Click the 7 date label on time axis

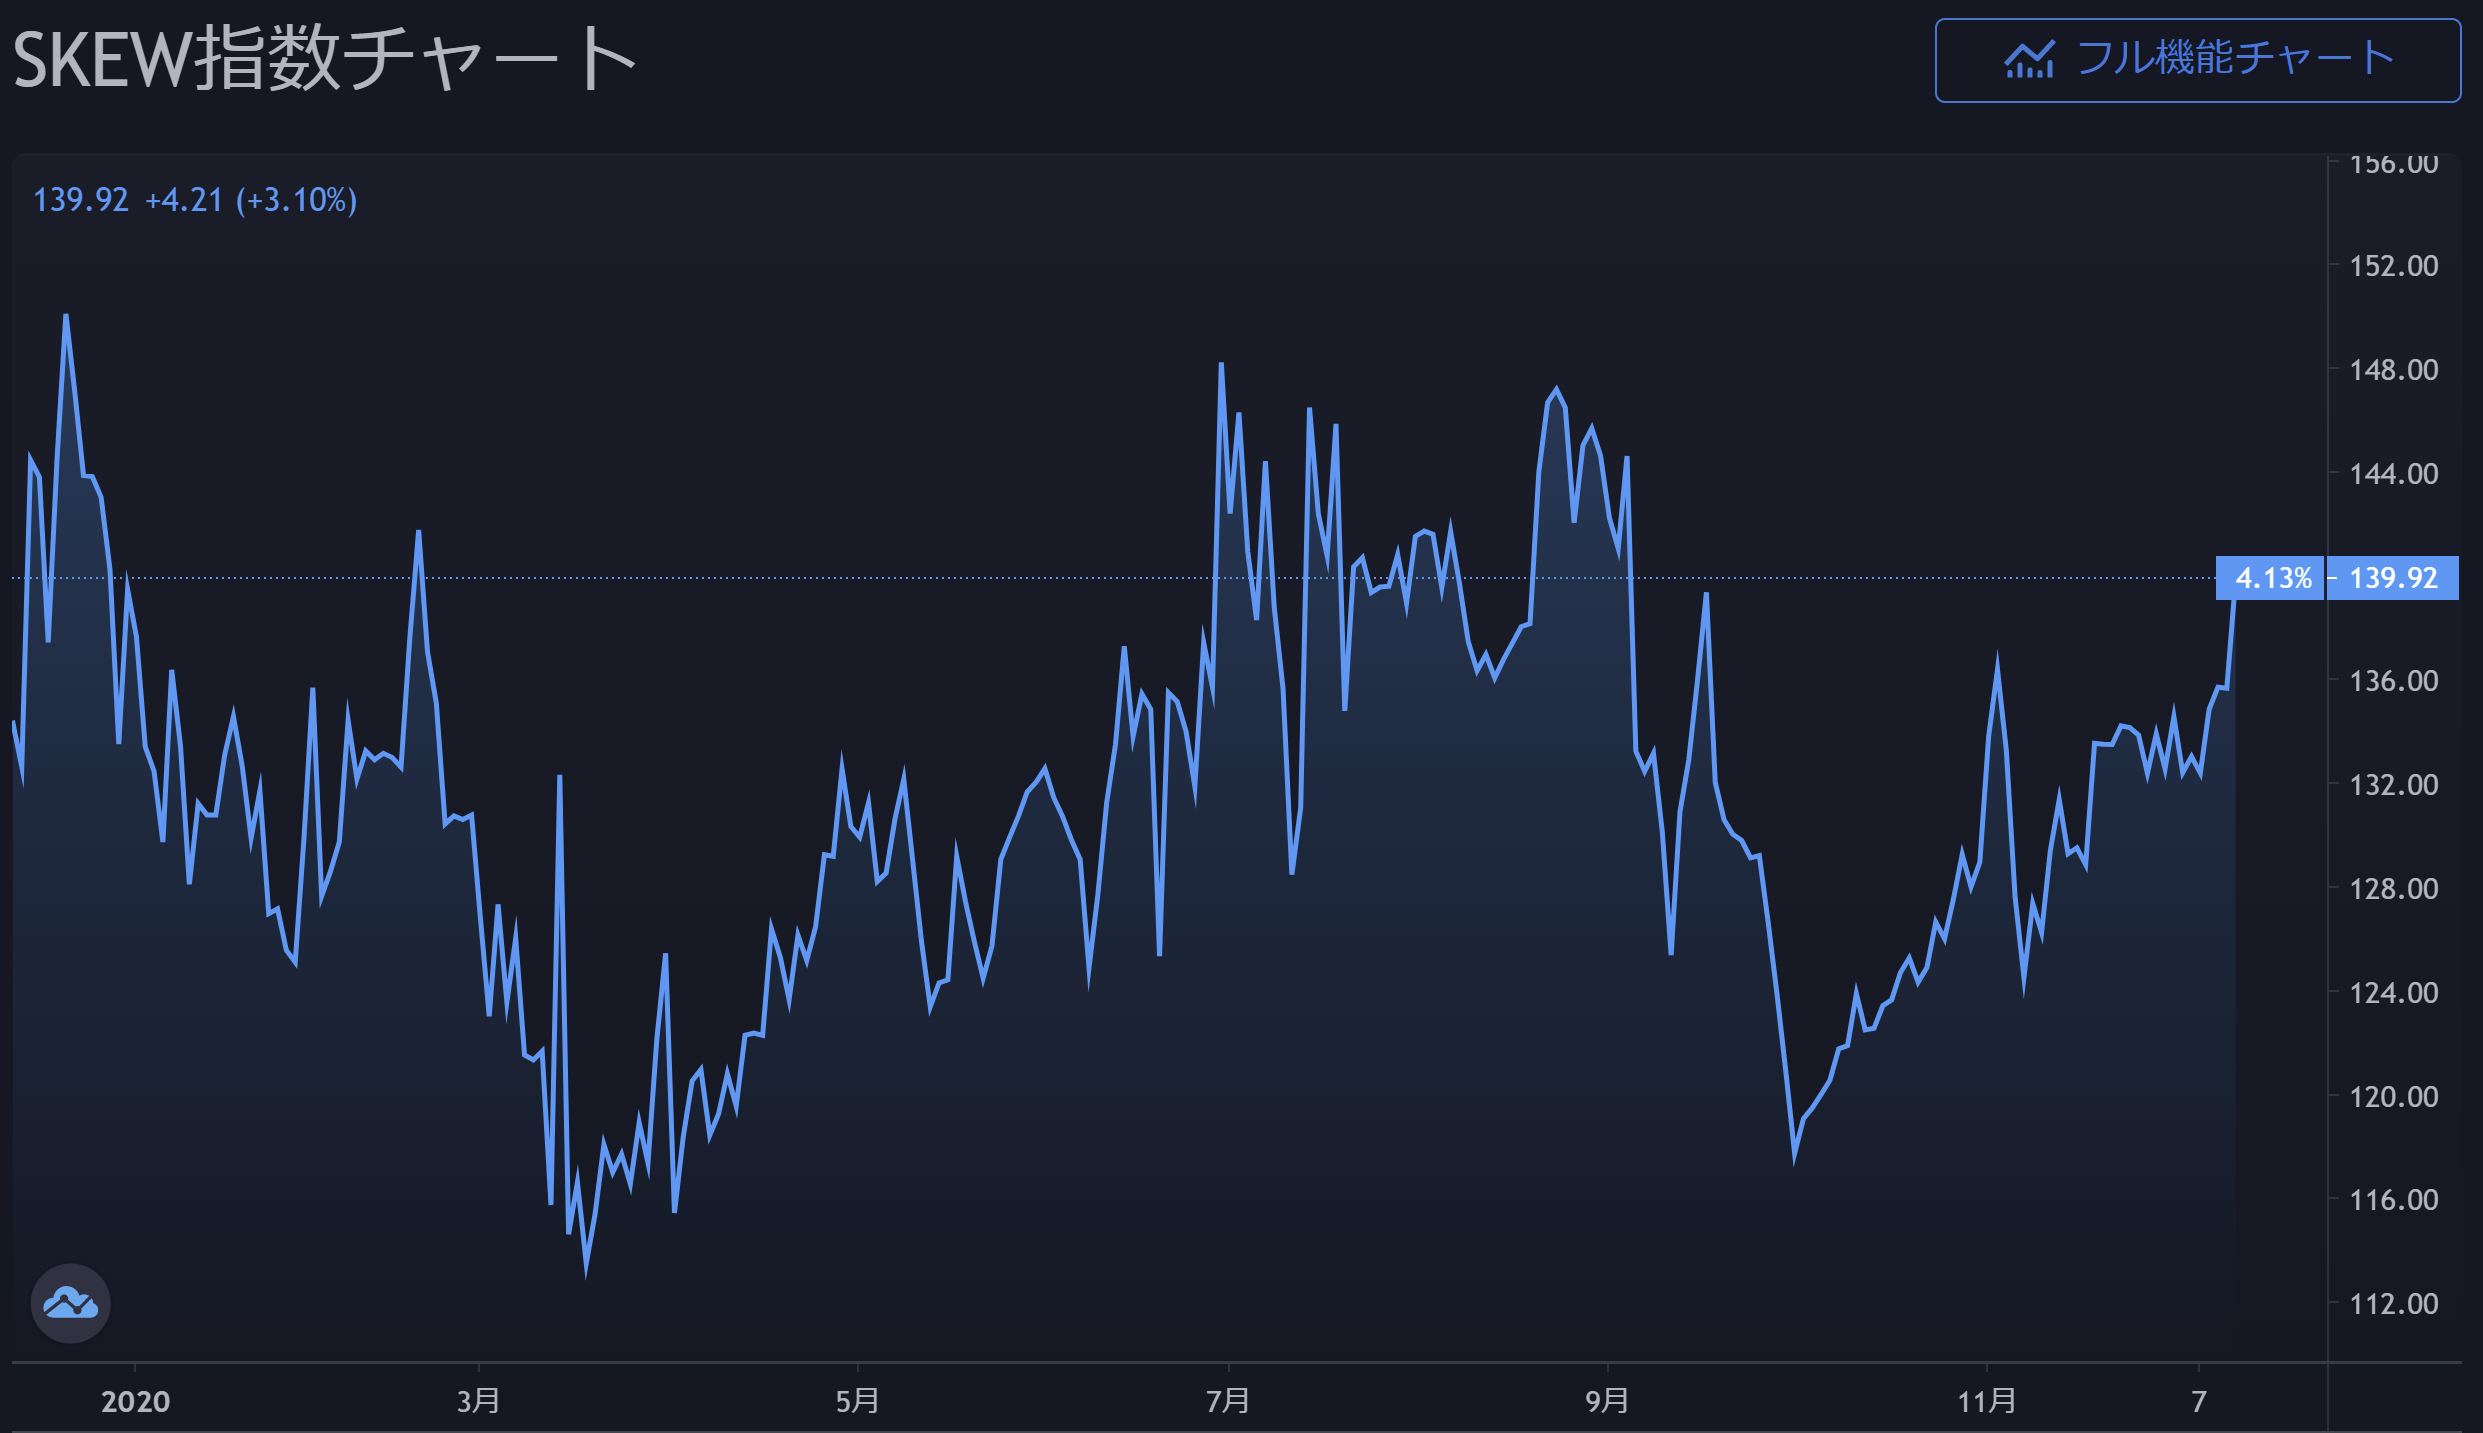(x=2198, y=1401)
